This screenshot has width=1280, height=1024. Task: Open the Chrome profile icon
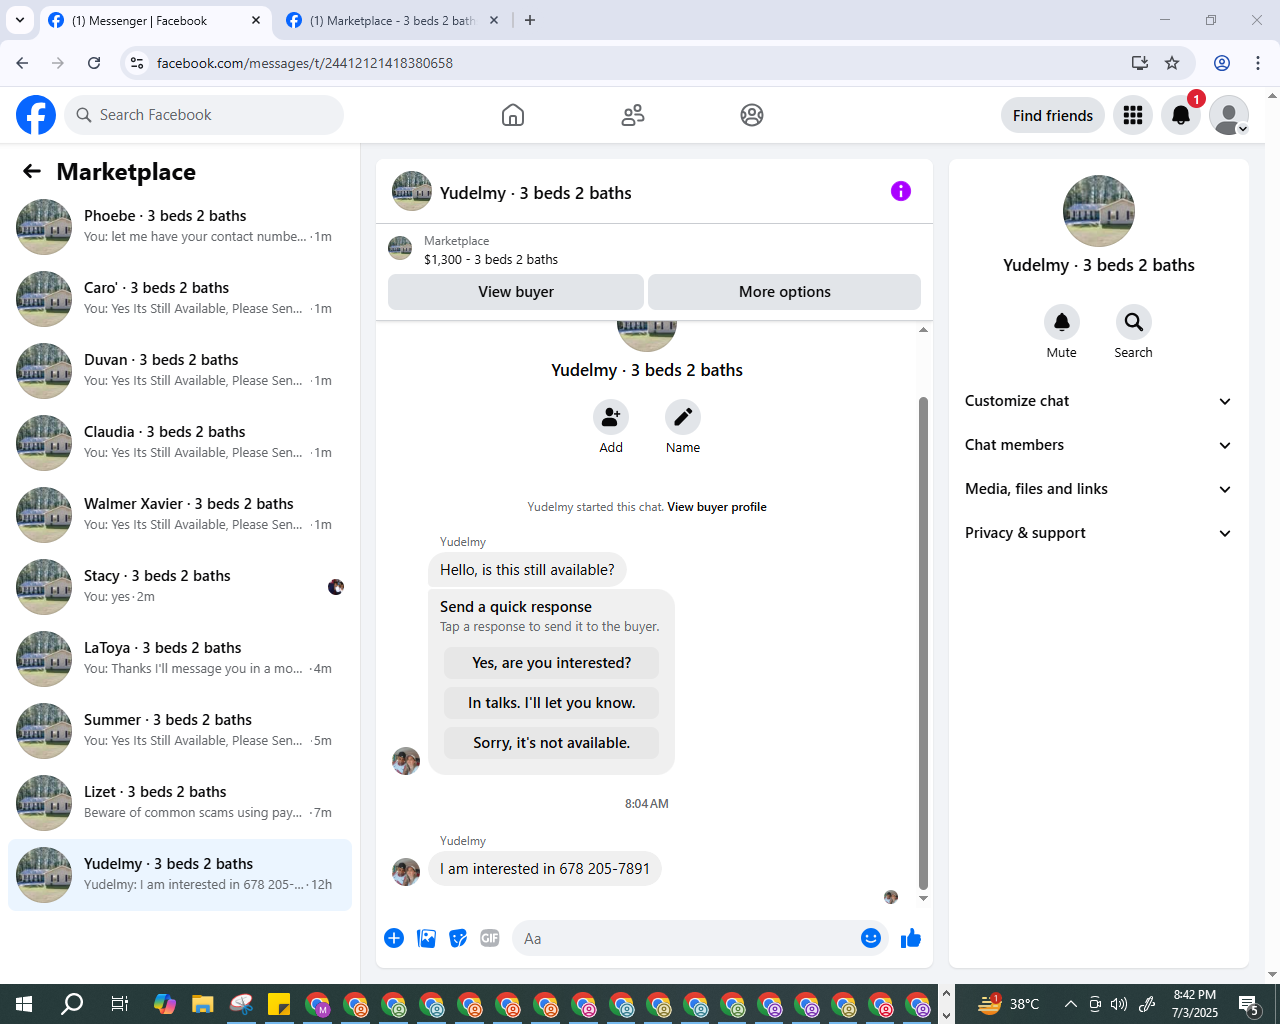coord(1222,63)
